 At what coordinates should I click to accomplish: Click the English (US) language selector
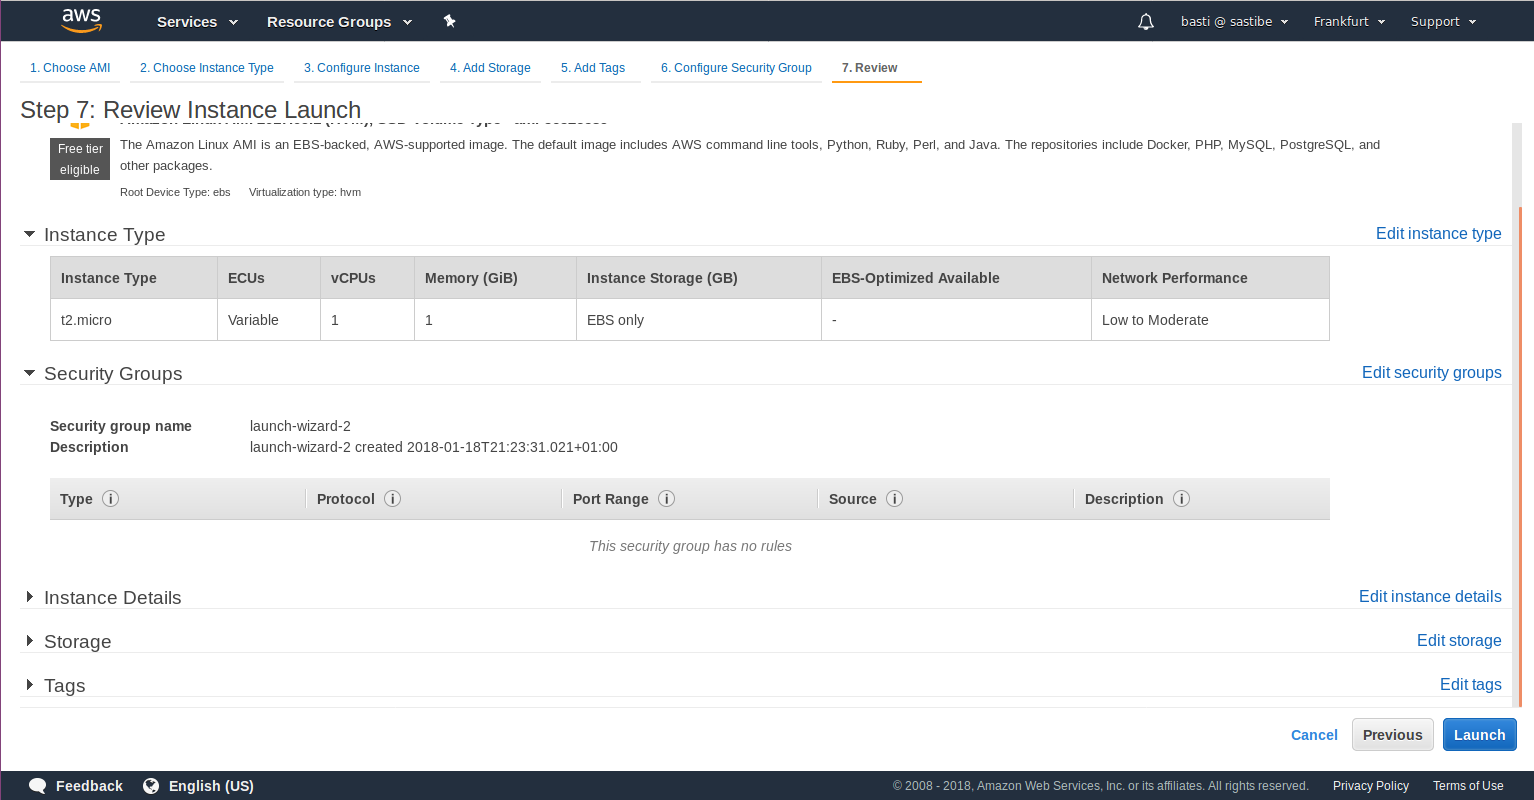[x=211, y=786]
